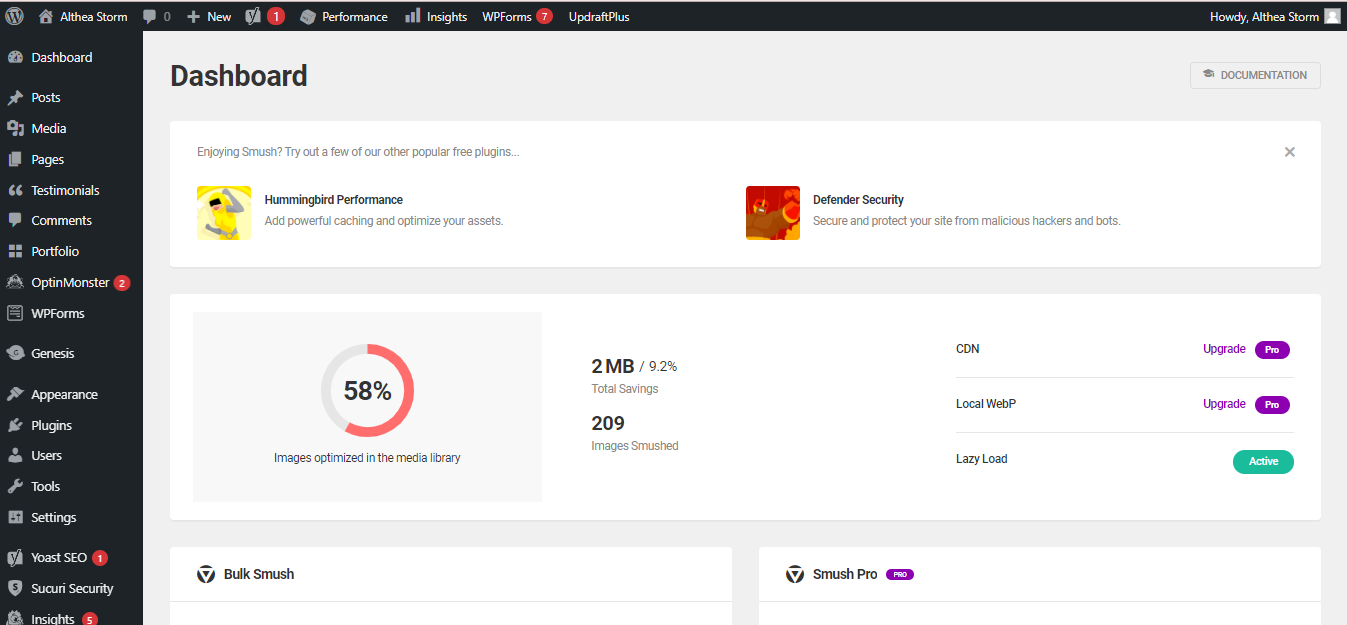Click the WPForms 7 notification badge
The width and height of the screenshot is (1347, 625).
pos(544,16)
